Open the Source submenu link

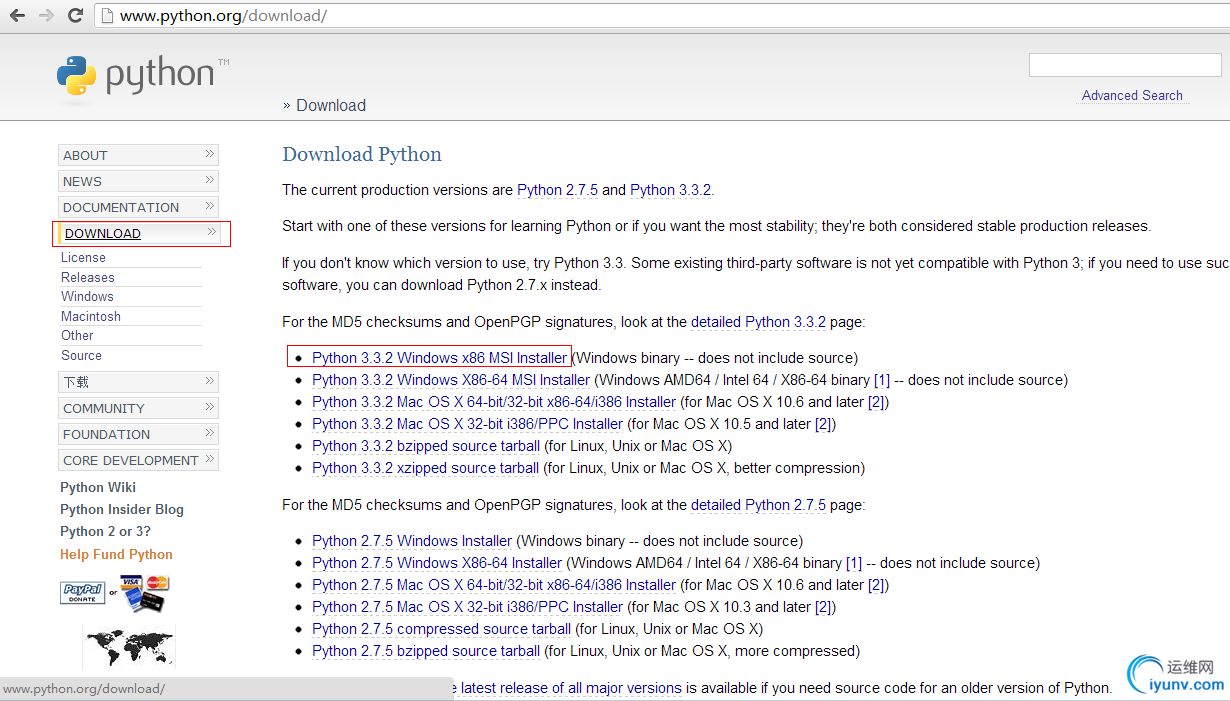[81, 355]
